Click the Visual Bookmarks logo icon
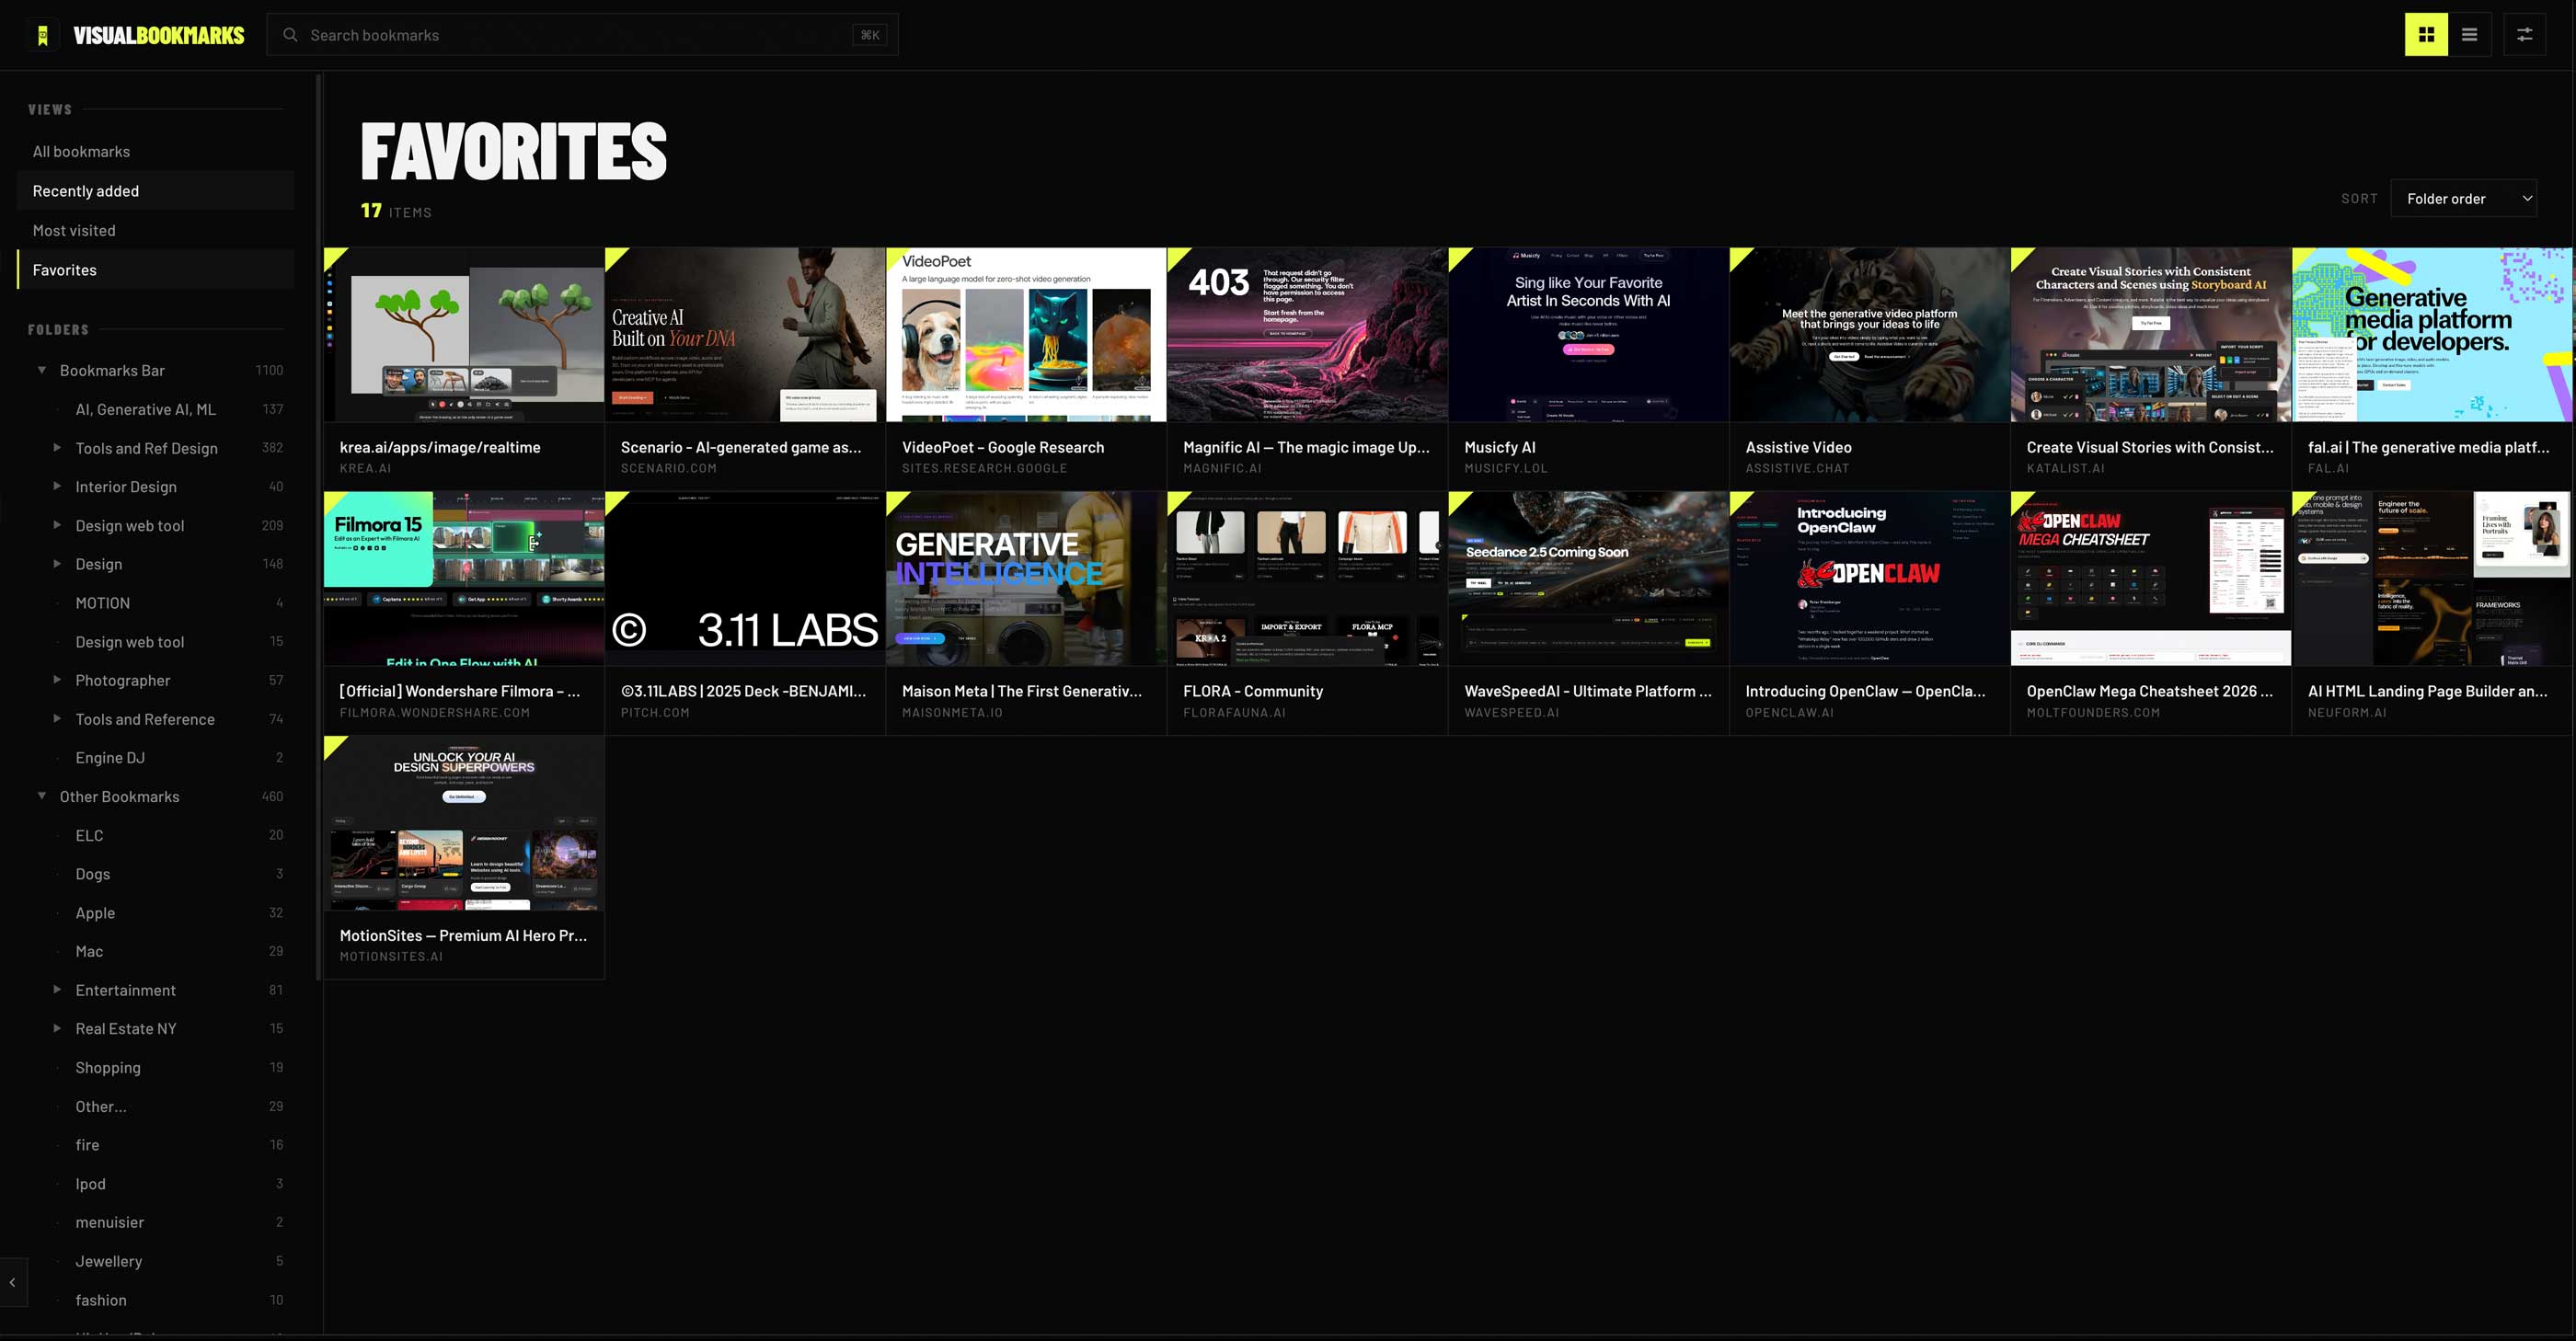Image resolution: width=2576 pixels, height=1341 pixels. tap(42, 35)
